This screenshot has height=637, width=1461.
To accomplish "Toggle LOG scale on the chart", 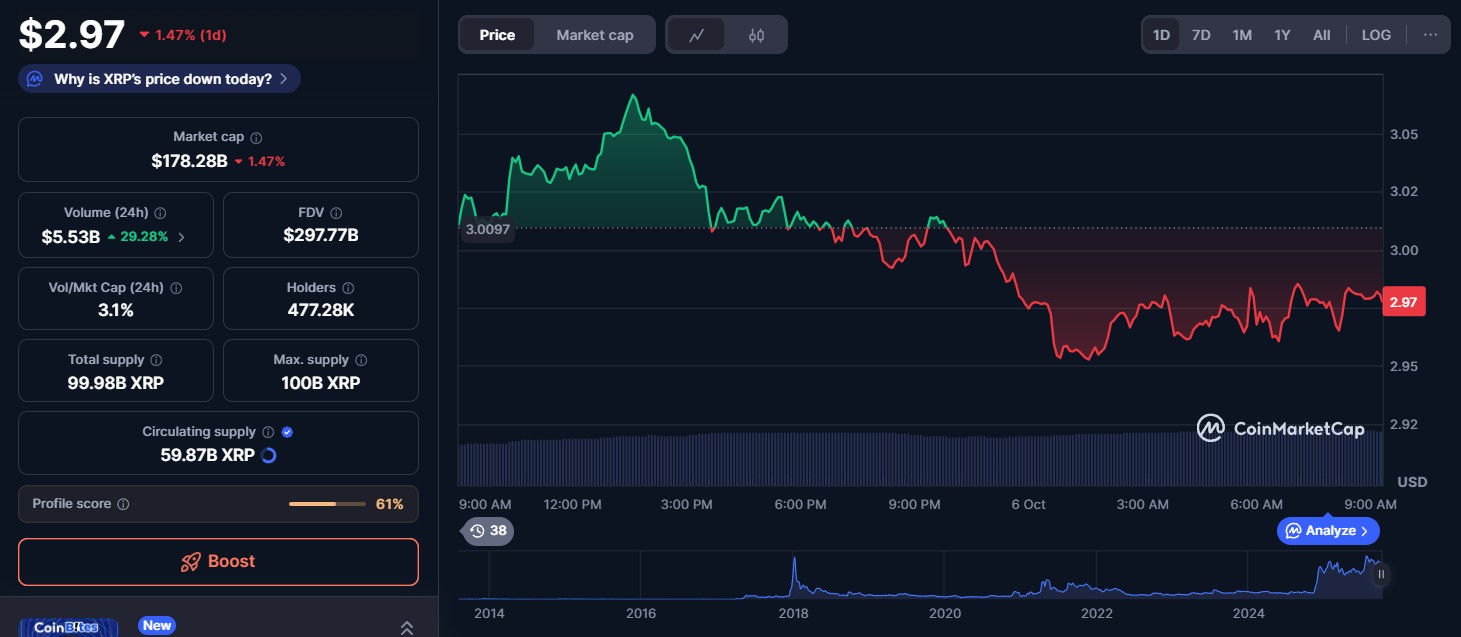I will [x=1376, y=35].
